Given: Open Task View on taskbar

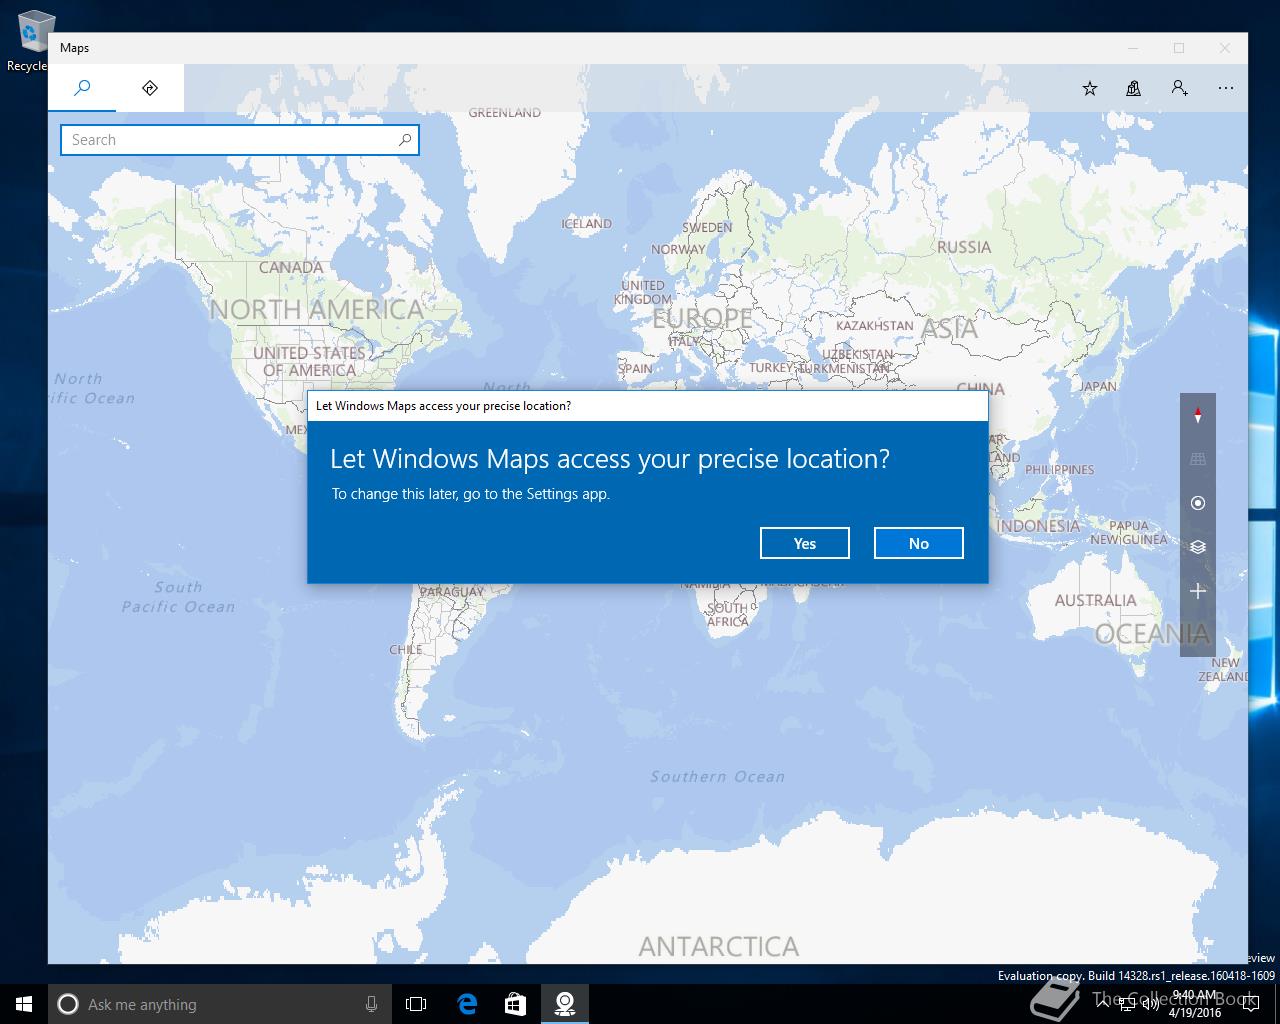Looking at the screenshot, I should 416,1004.
